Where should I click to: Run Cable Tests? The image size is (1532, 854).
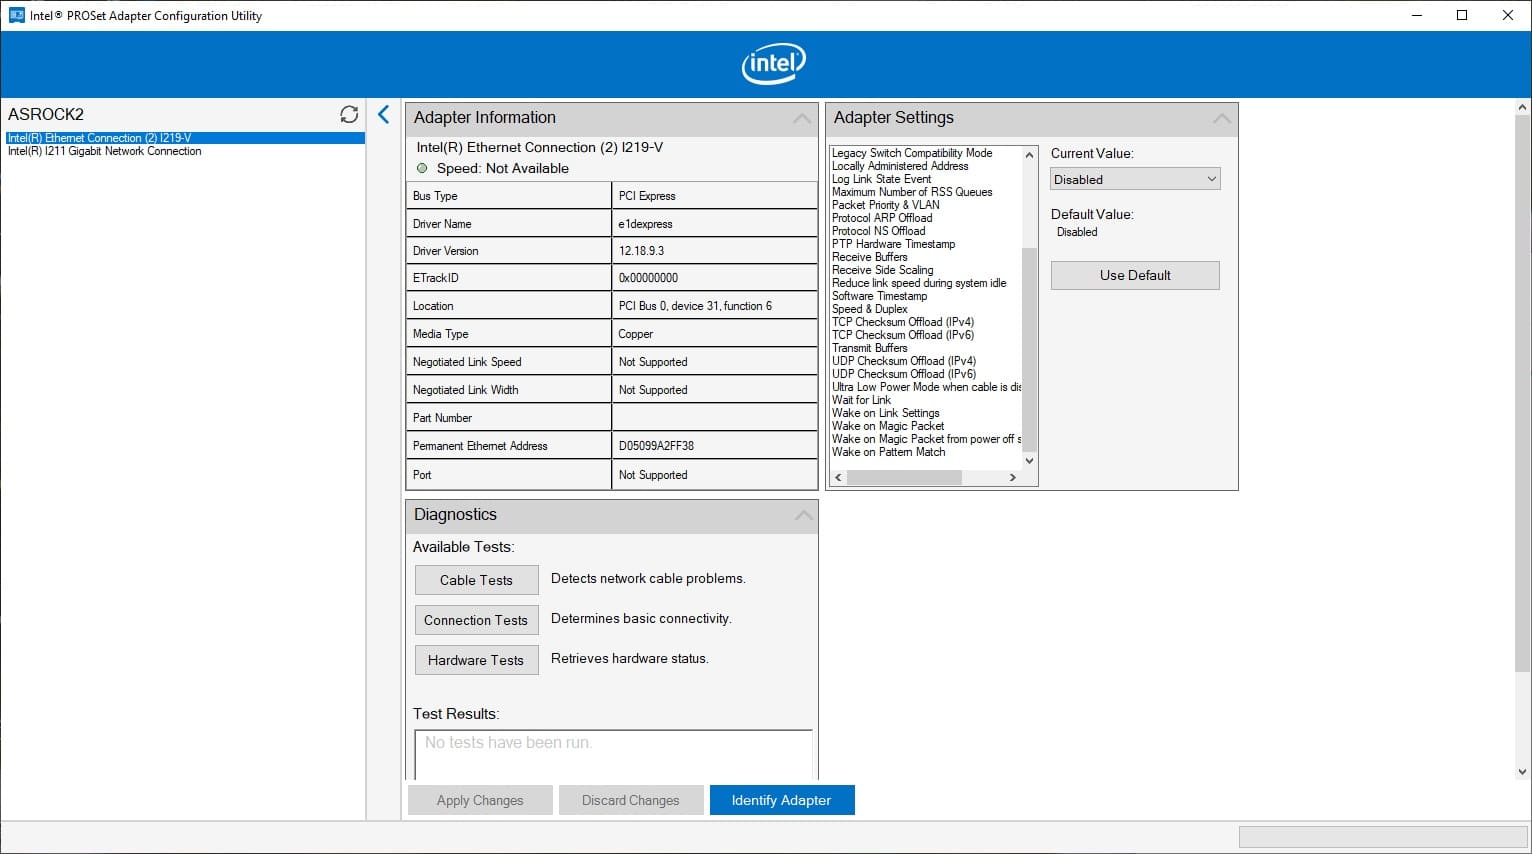(476, 580)
